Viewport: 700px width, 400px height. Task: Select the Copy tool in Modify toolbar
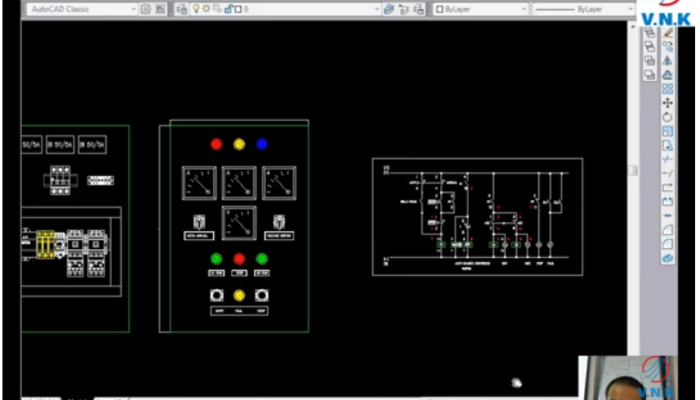pyautogui.click(x=667, y=46)
